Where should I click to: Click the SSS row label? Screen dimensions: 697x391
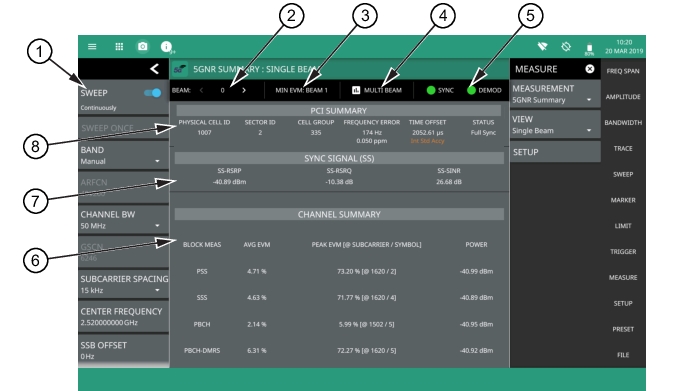202,298
